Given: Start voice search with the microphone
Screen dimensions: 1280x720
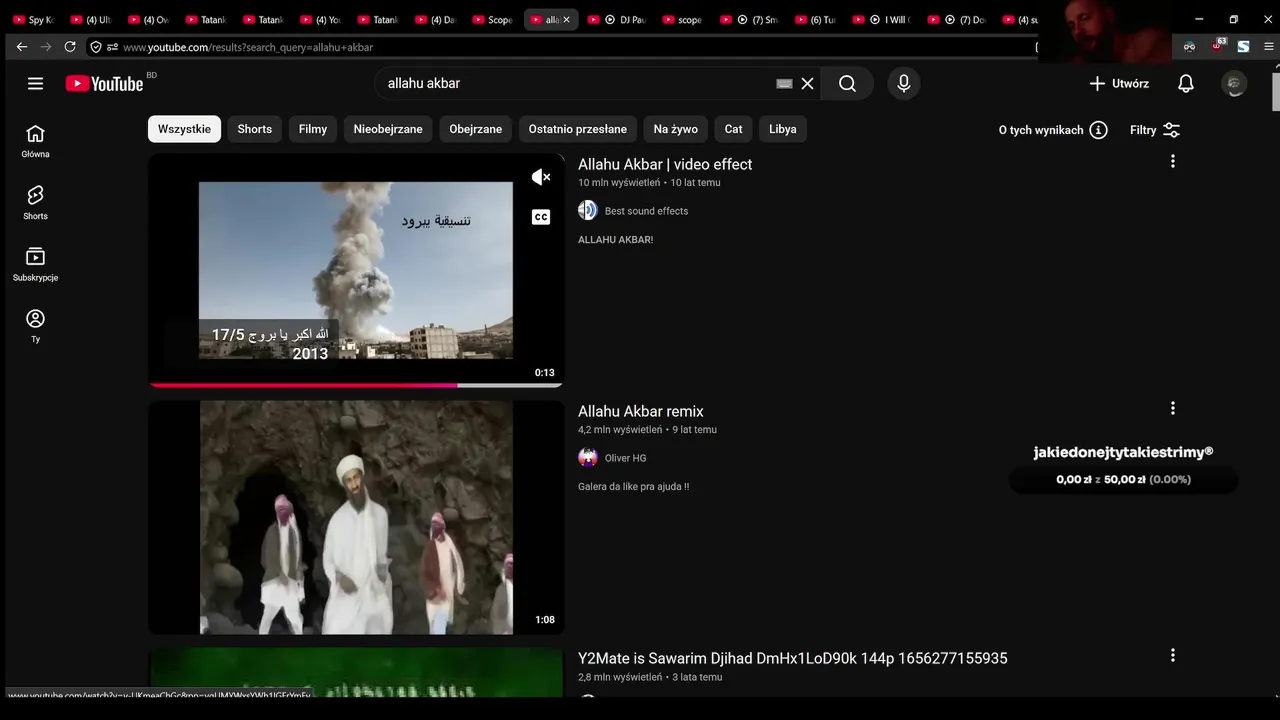Looking at the screenshot, I should pos(904,84).
